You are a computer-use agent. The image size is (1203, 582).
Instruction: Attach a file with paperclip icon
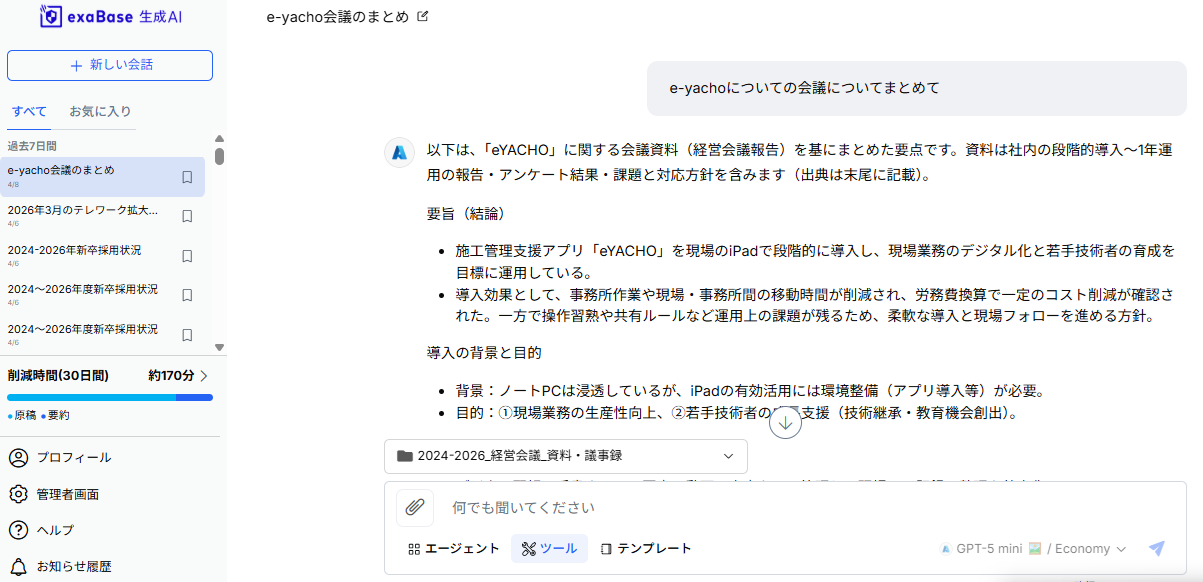click(415, 507)
